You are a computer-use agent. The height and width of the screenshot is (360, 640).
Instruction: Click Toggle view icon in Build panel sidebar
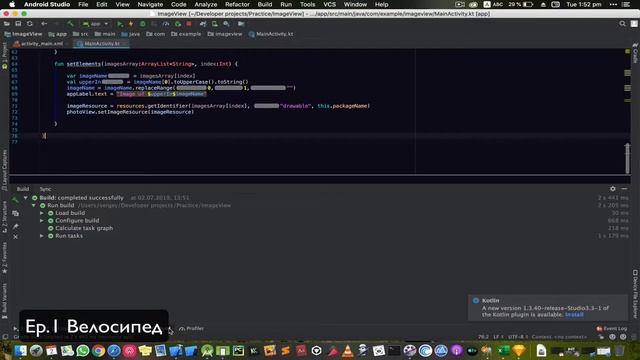(x=16, y=213)
